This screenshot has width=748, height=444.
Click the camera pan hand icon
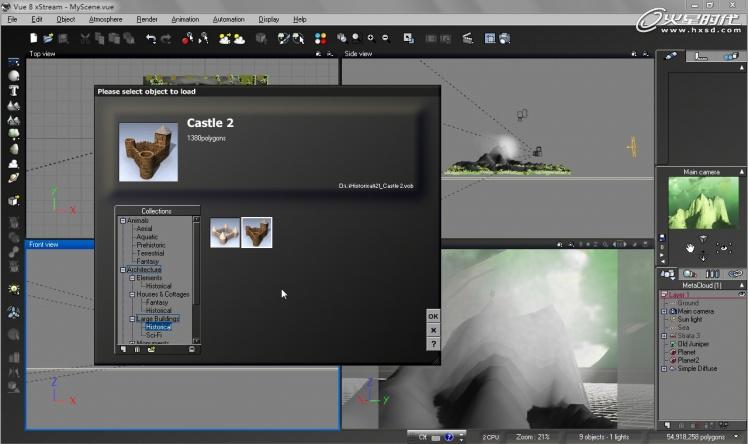(x=690, y=248)
